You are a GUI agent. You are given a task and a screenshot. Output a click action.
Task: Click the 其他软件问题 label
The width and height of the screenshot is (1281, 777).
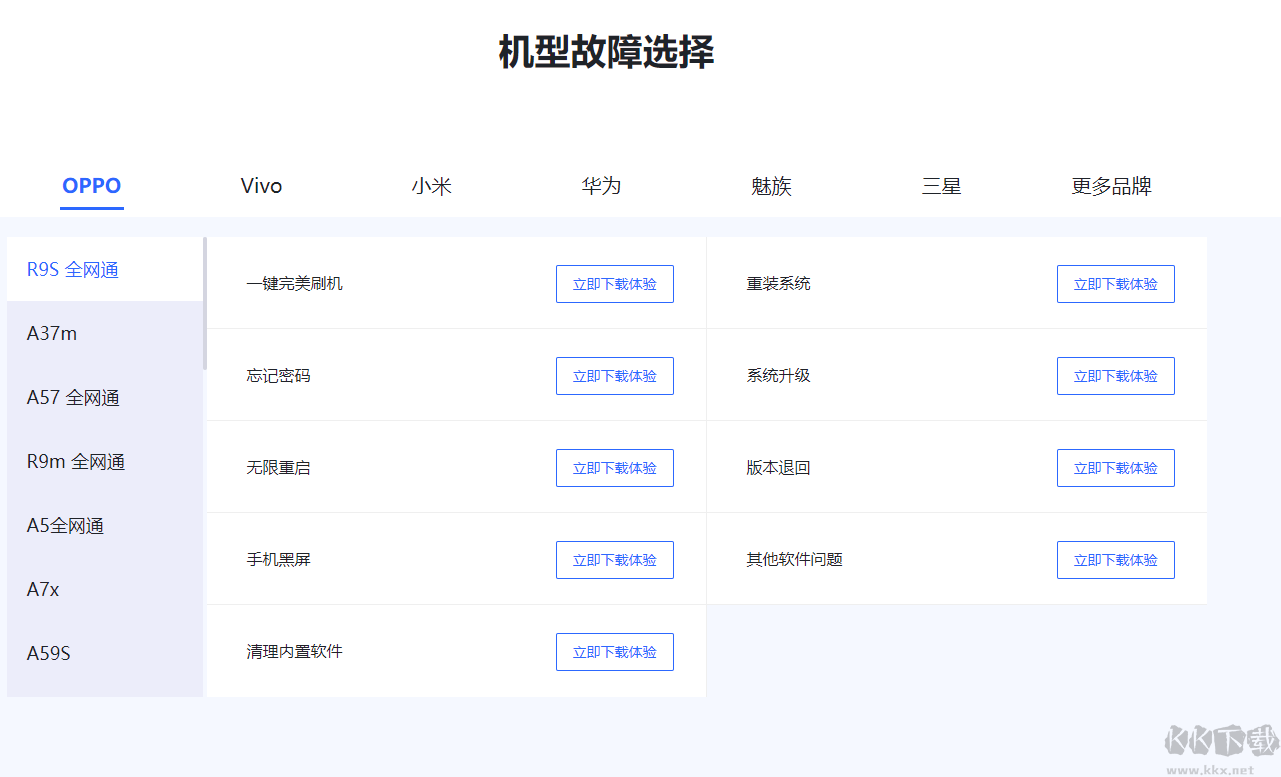(x=794, y=560)
